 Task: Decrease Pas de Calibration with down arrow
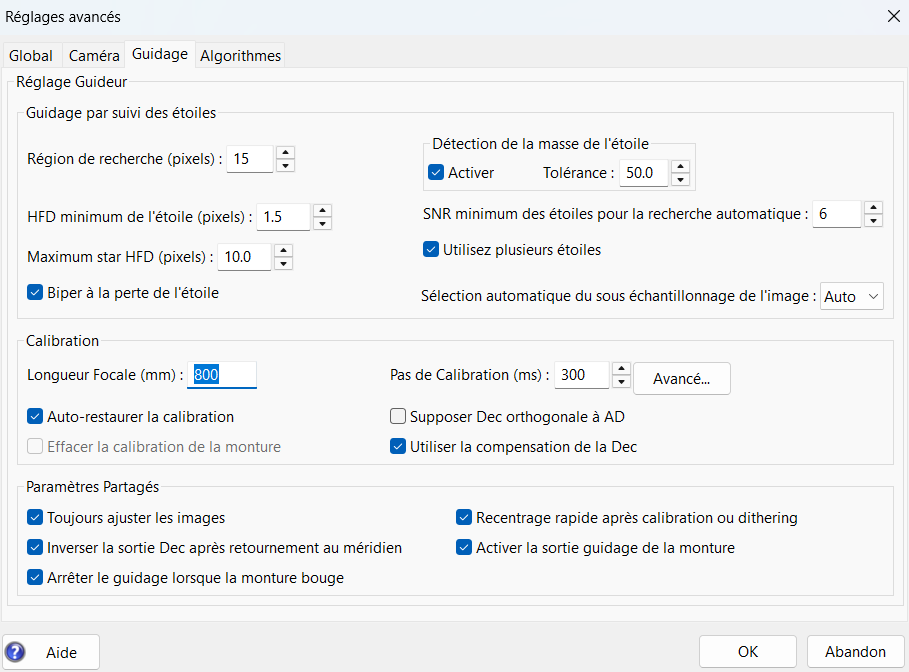[621, 382]
